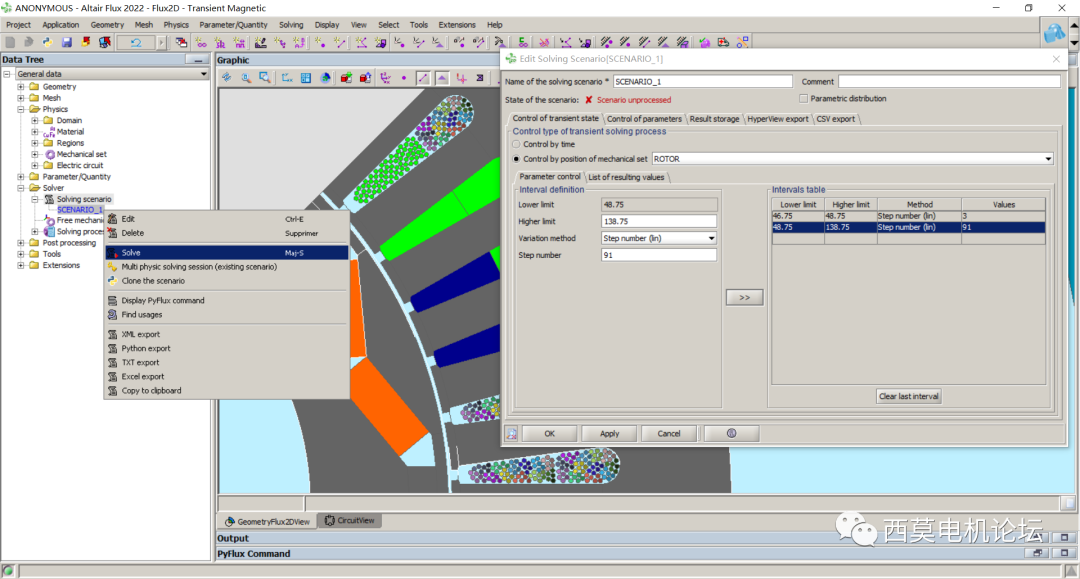Select the Control by time radio button
The image size is (1080, 579).
pyautogui.click(x=517, y=144)
